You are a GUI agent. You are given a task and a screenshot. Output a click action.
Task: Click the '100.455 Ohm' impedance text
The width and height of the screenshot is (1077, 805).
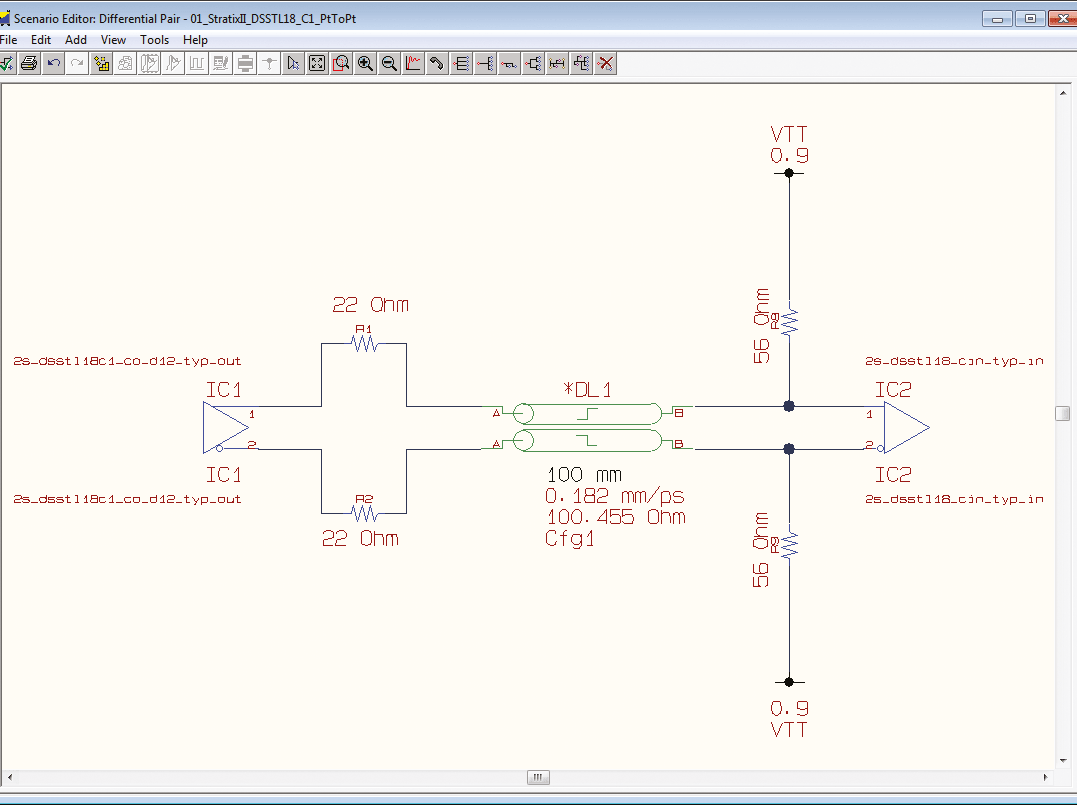[x=616, y=517]
